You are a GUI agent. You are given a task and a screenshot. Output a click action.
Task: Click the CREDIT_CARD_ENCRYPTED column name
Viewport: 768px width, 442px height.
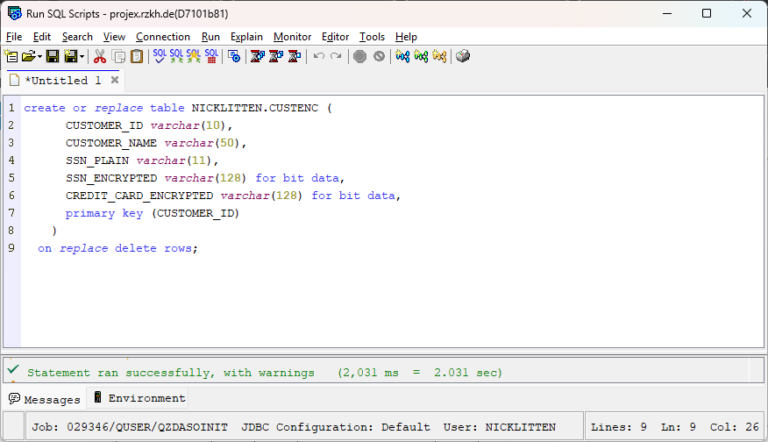140,196
